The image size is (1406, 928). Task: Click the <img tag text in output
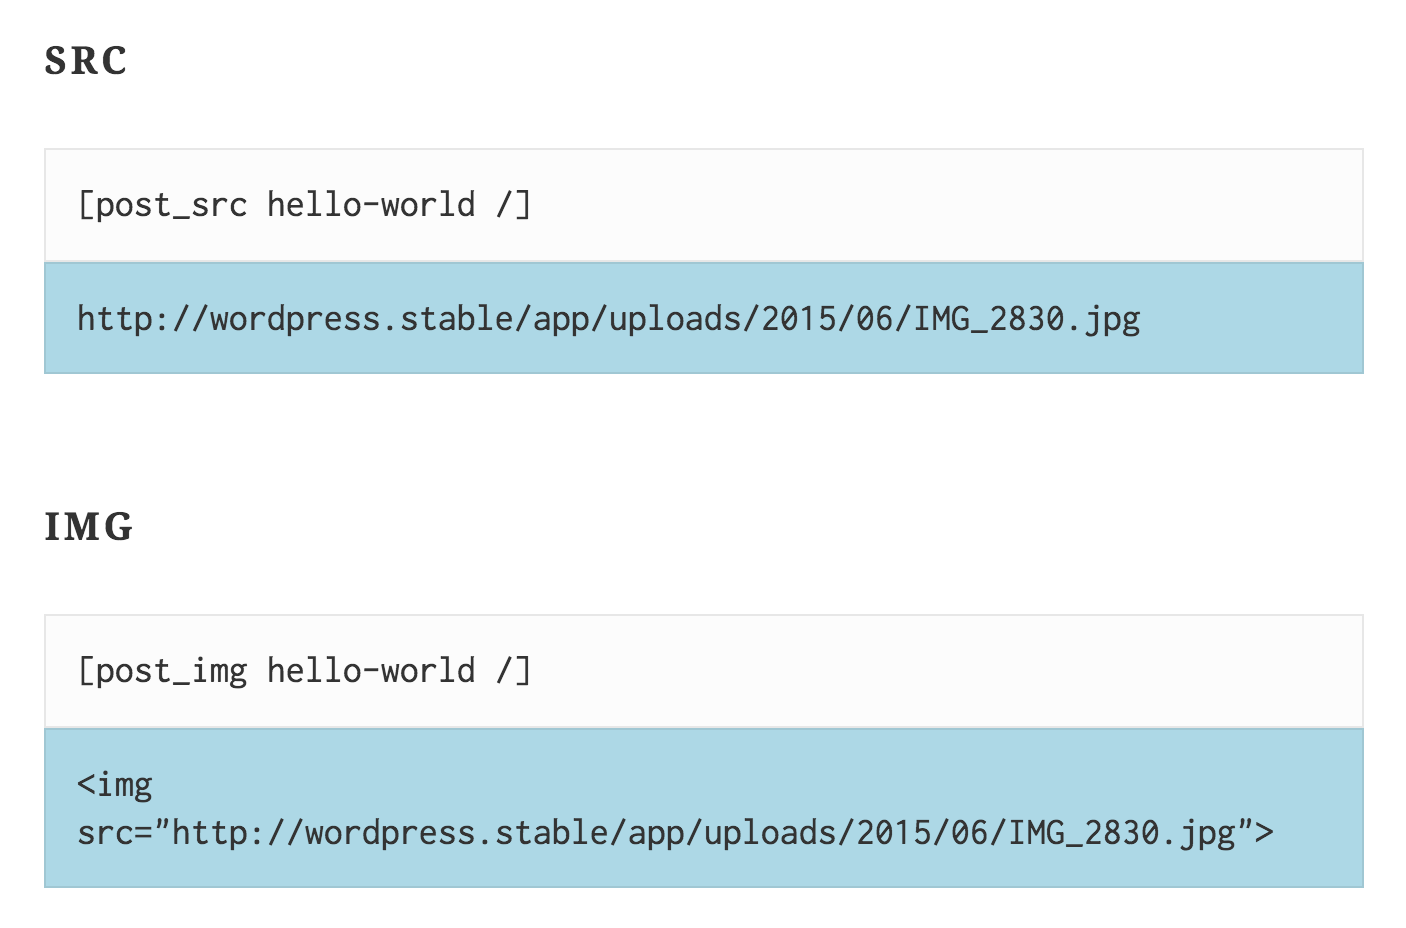click(115, 785)
